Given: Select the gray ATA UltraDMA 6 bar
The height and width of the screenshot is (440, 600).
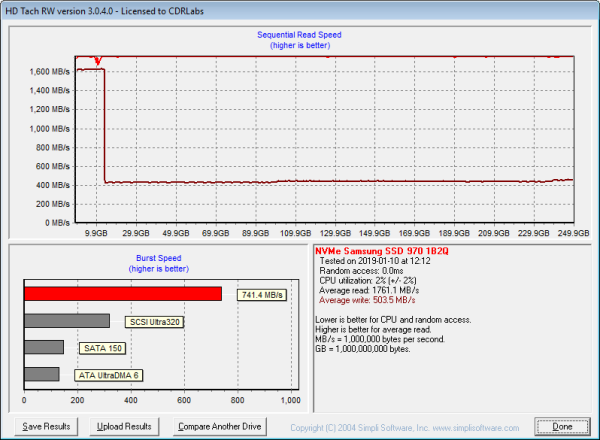Looking at the screenshot, I should (x=42, y=374).
